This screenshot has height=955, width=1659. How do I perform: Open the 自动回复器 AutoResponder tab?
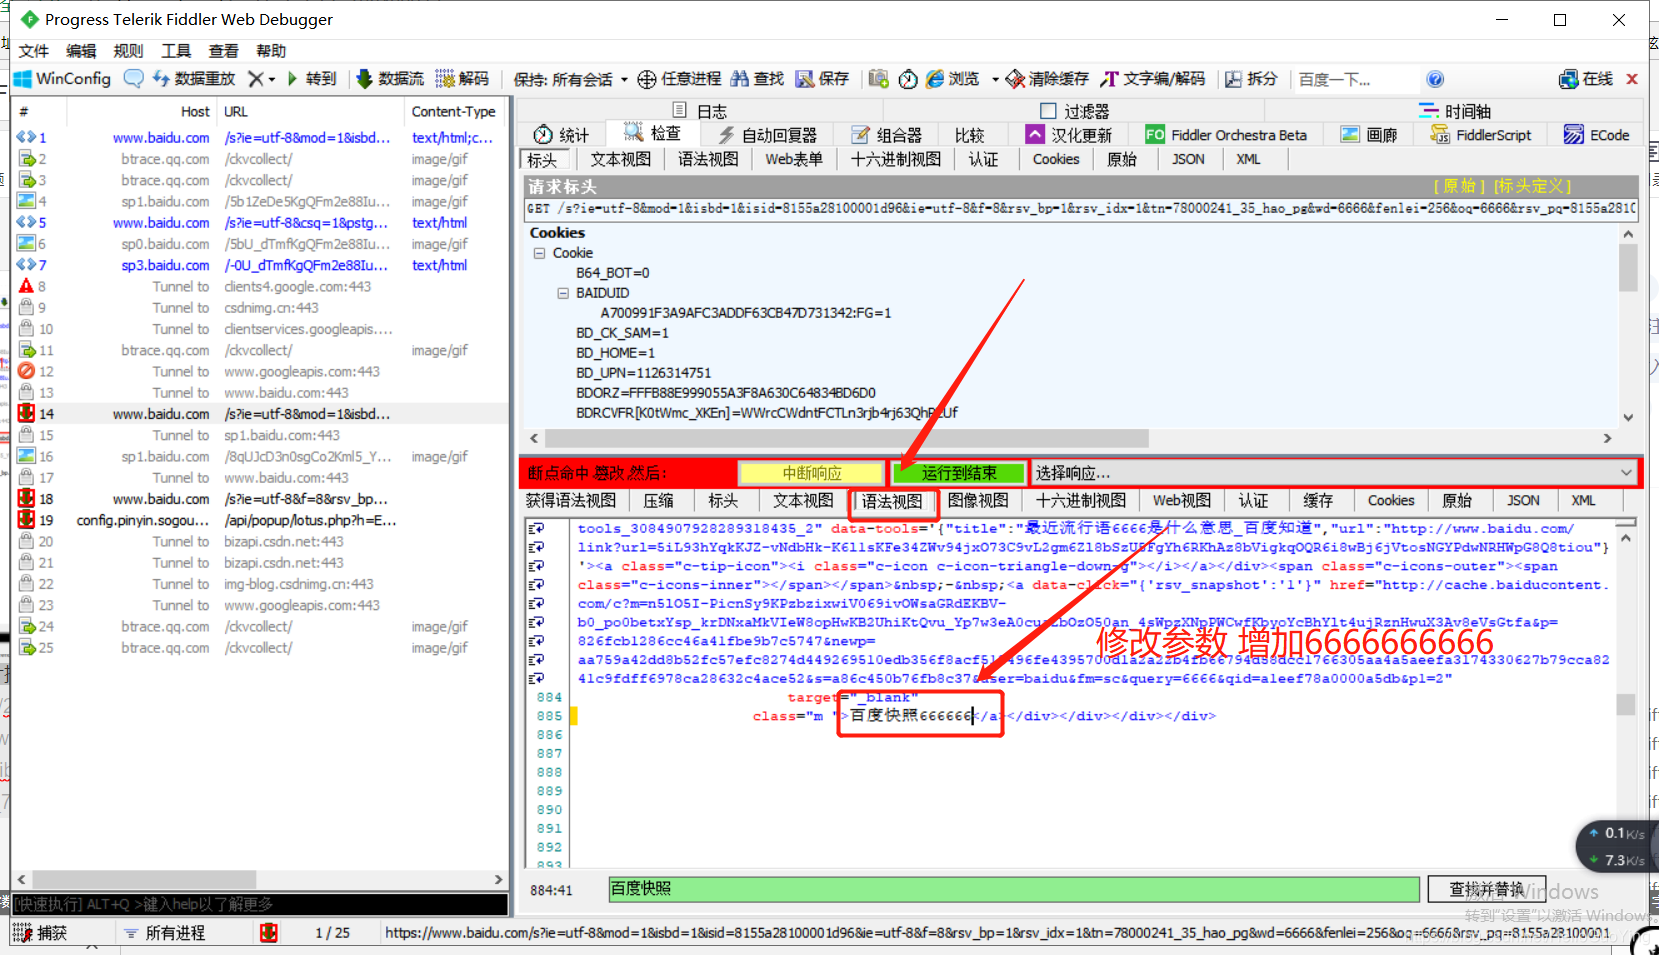click(767, 135)
